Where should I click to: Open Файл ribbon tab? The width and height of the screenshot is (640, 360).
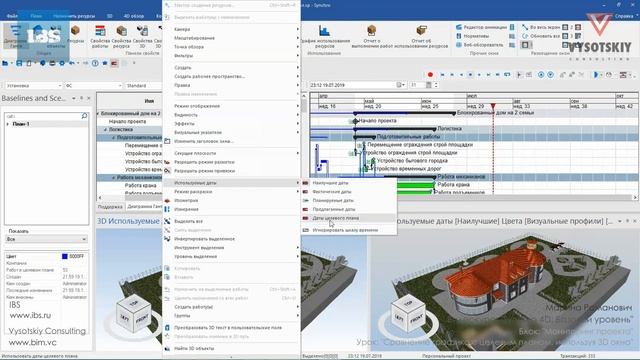pos(12,16)
